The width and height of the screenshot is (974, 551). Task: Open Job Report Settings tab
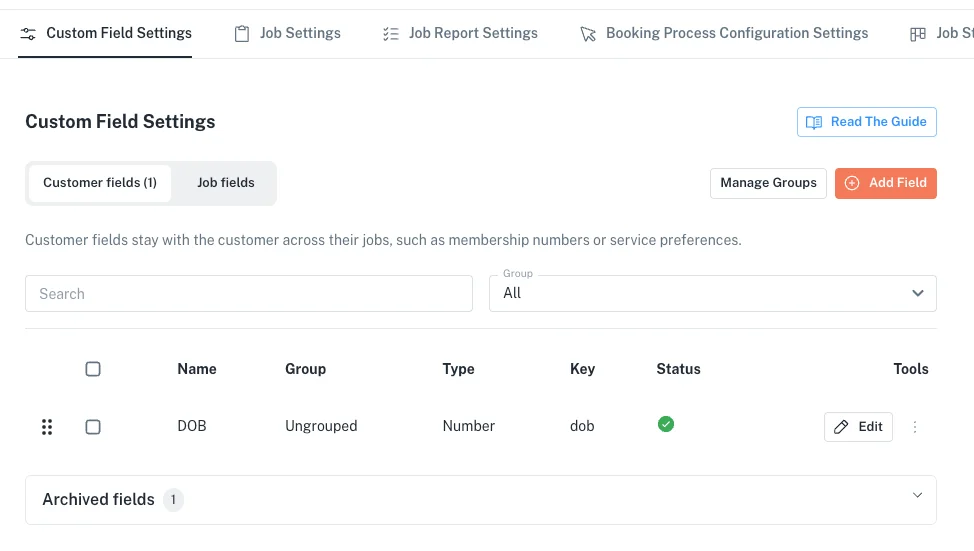(x=460, y=34)
